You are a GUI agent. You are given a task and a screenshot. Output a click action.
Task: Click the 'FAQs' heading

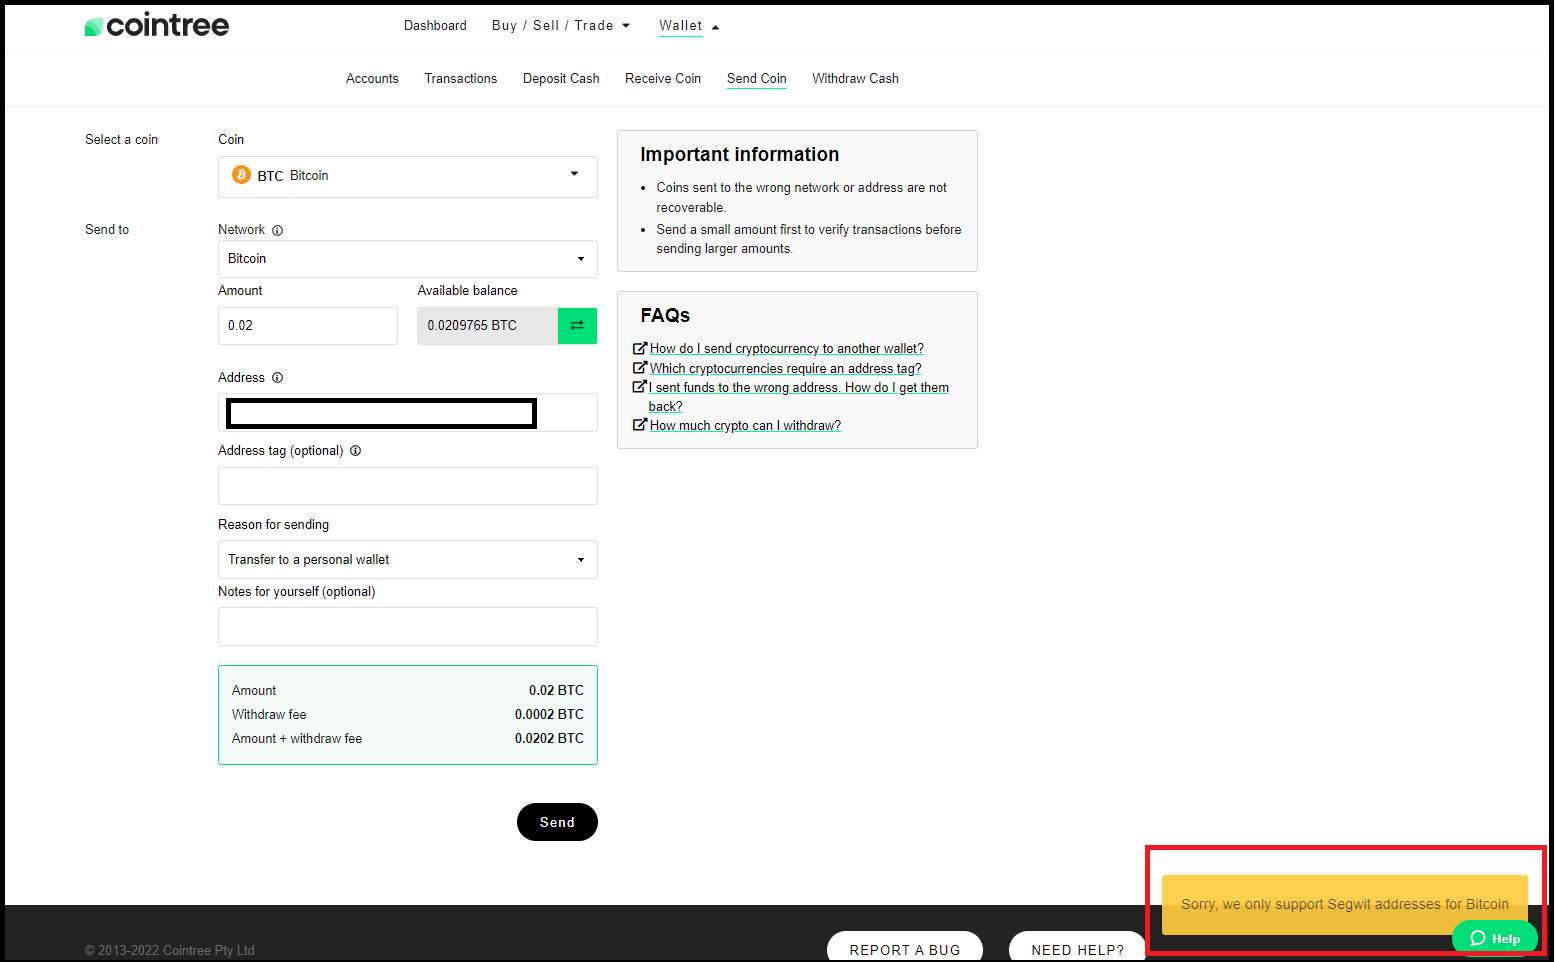pyautogui.click(x=665, y=316)
